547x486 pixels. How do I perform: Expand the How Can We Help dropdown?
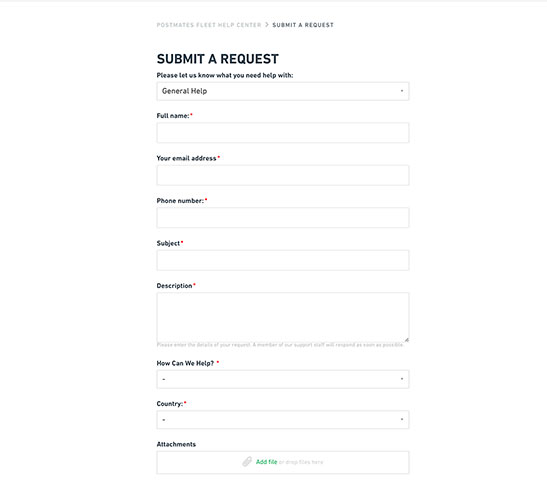tap(283, 379)
